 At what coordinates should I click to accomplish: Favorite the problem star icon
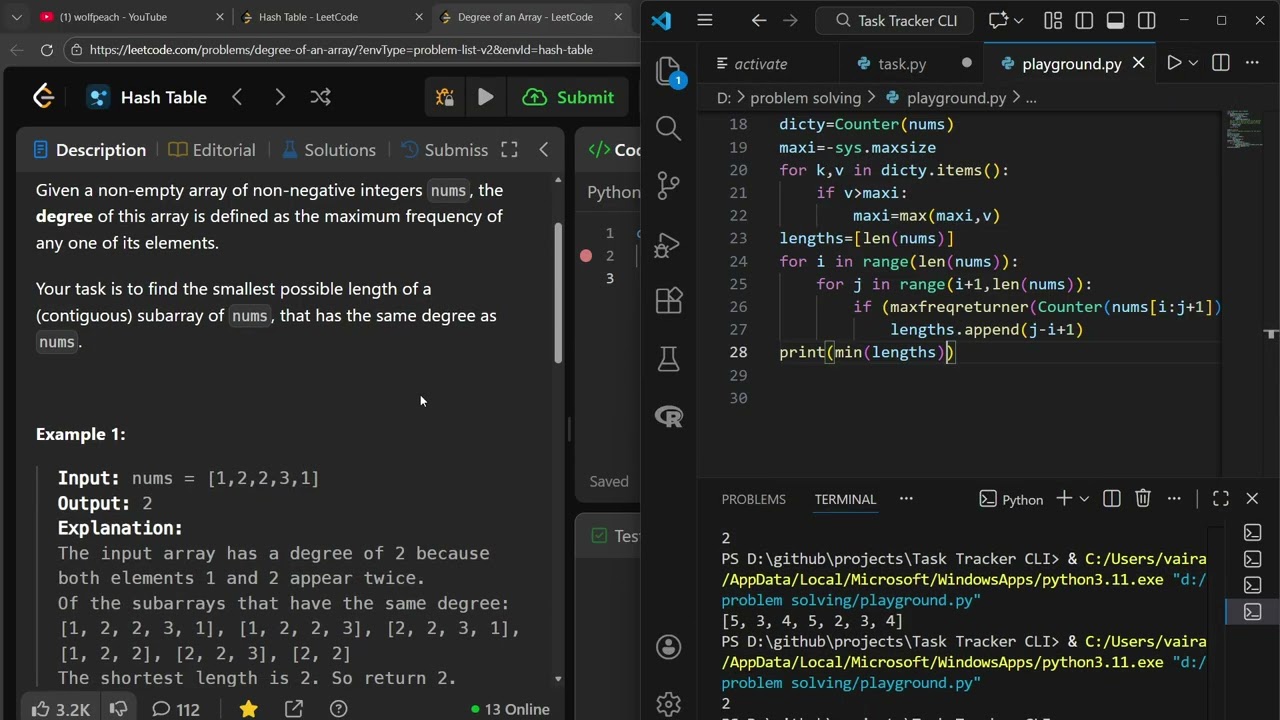248,709
